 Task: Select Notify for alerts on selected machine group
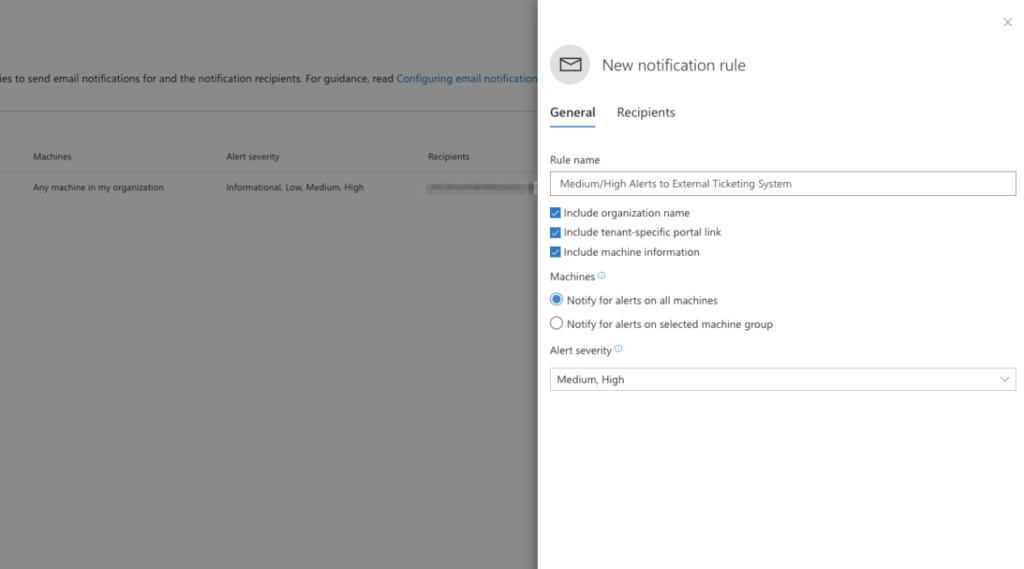tap(556, 323)
